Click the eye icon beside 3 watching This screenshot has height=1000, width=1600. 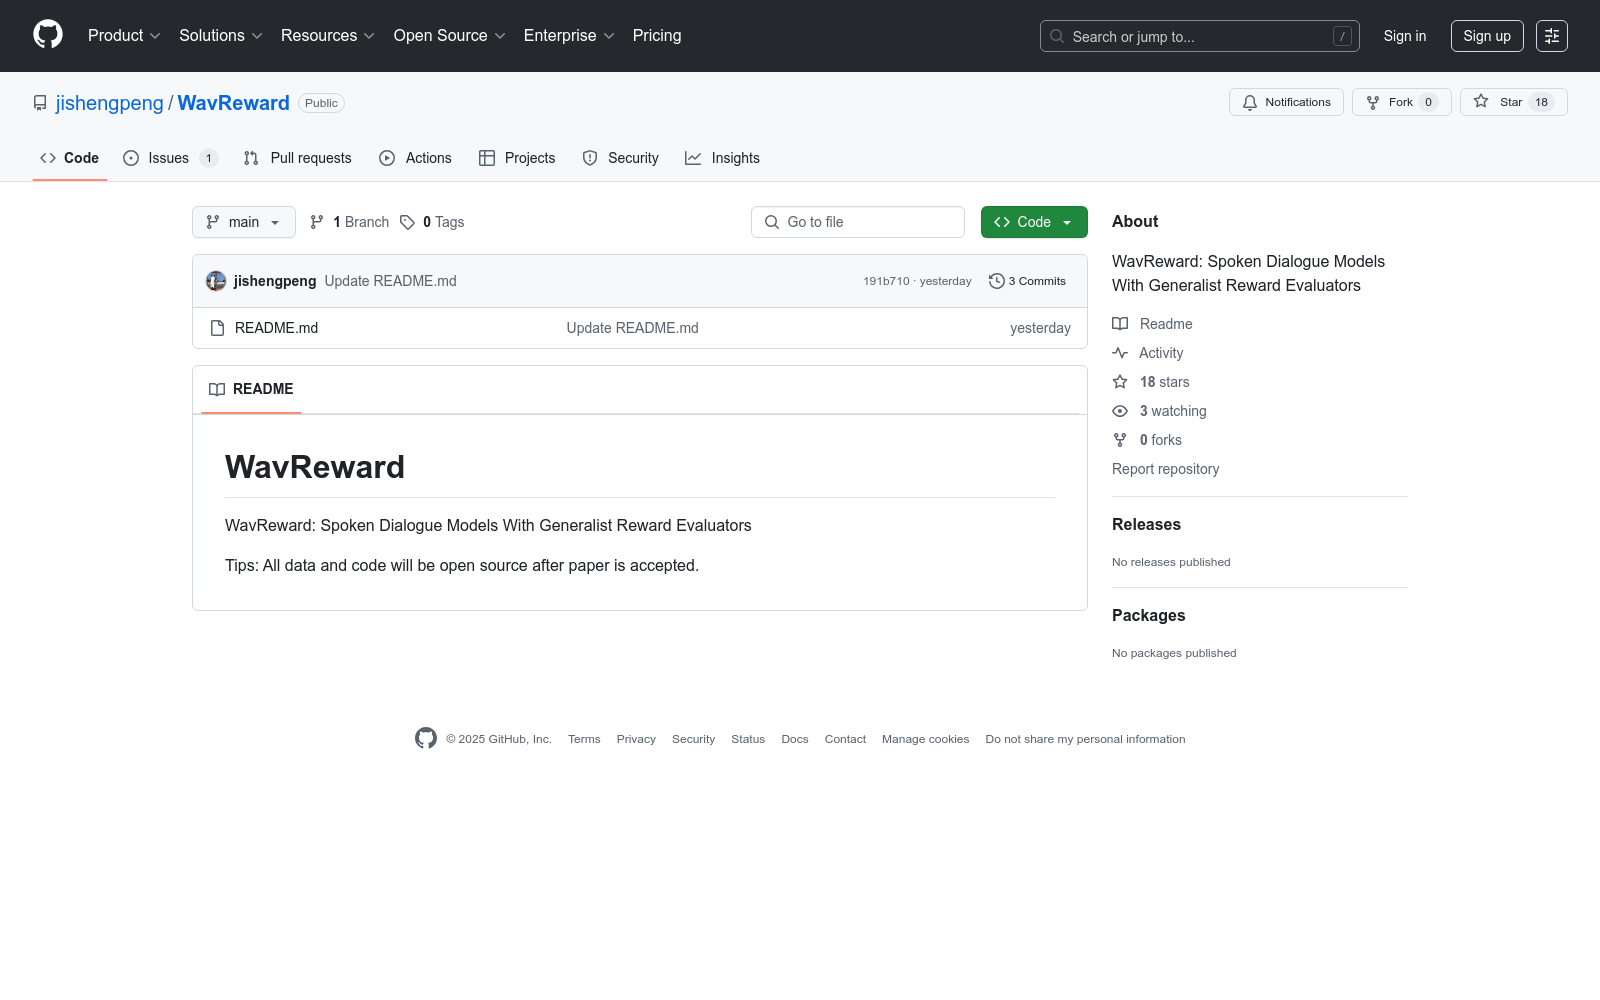(1120, 411)
